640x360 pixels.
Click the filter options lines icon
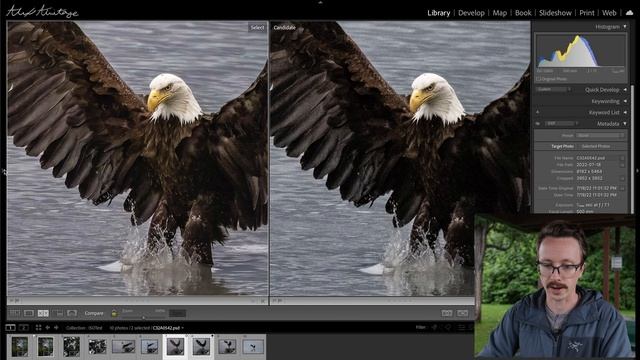(x=461, y=327)
